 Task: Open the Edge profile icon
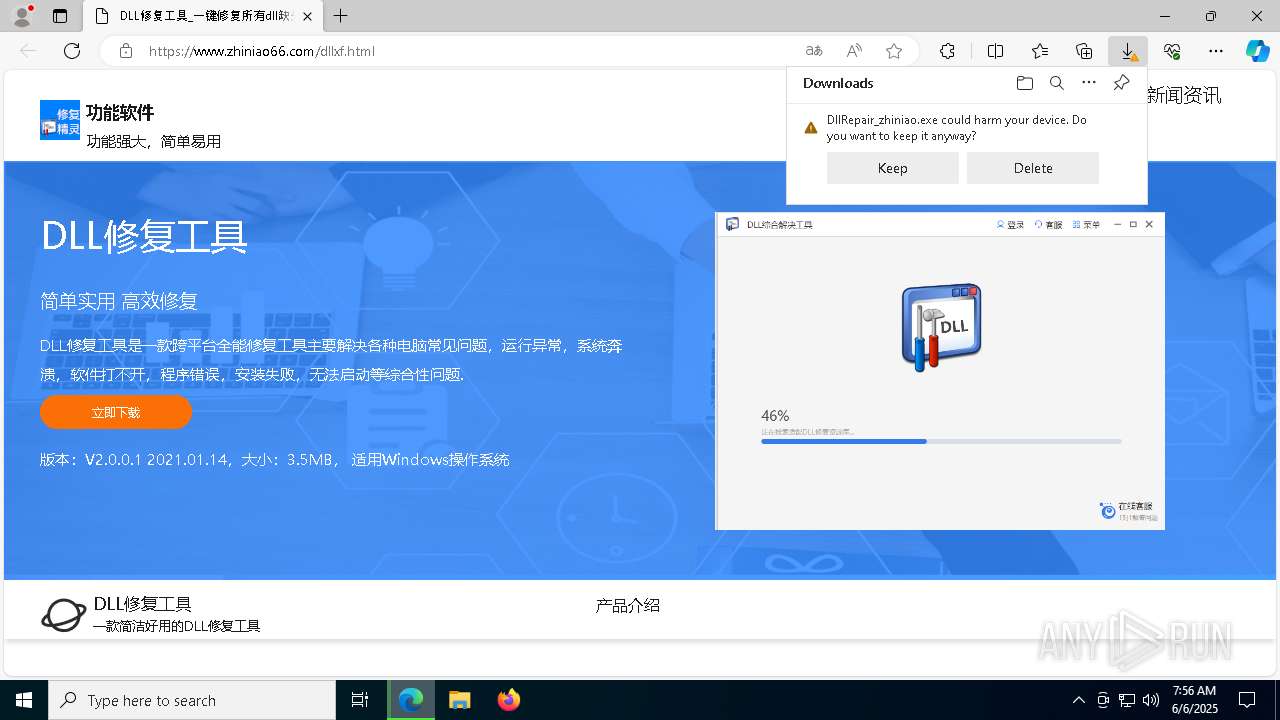(22, 16)
